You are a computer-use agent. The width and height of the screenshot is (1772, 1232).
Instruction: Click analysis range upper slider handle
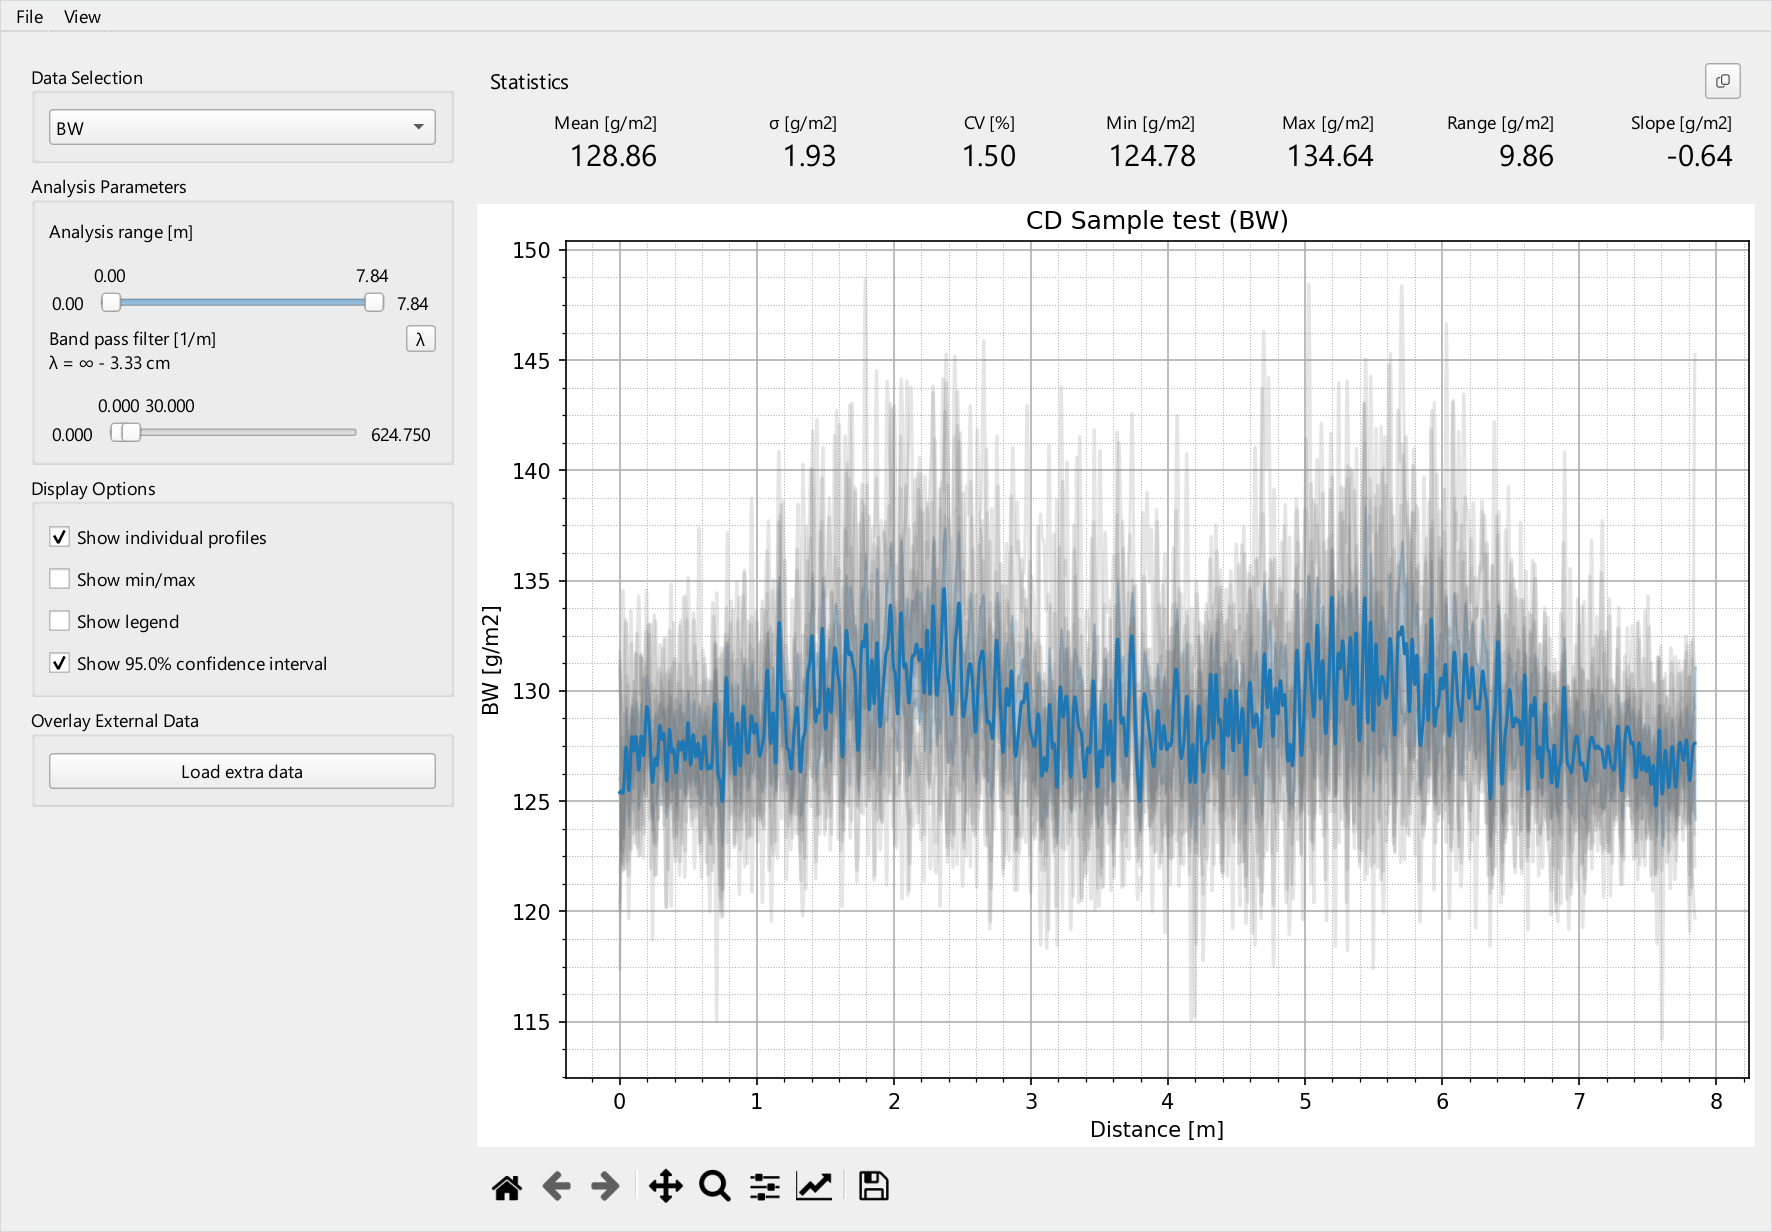(x=374, y=302)
